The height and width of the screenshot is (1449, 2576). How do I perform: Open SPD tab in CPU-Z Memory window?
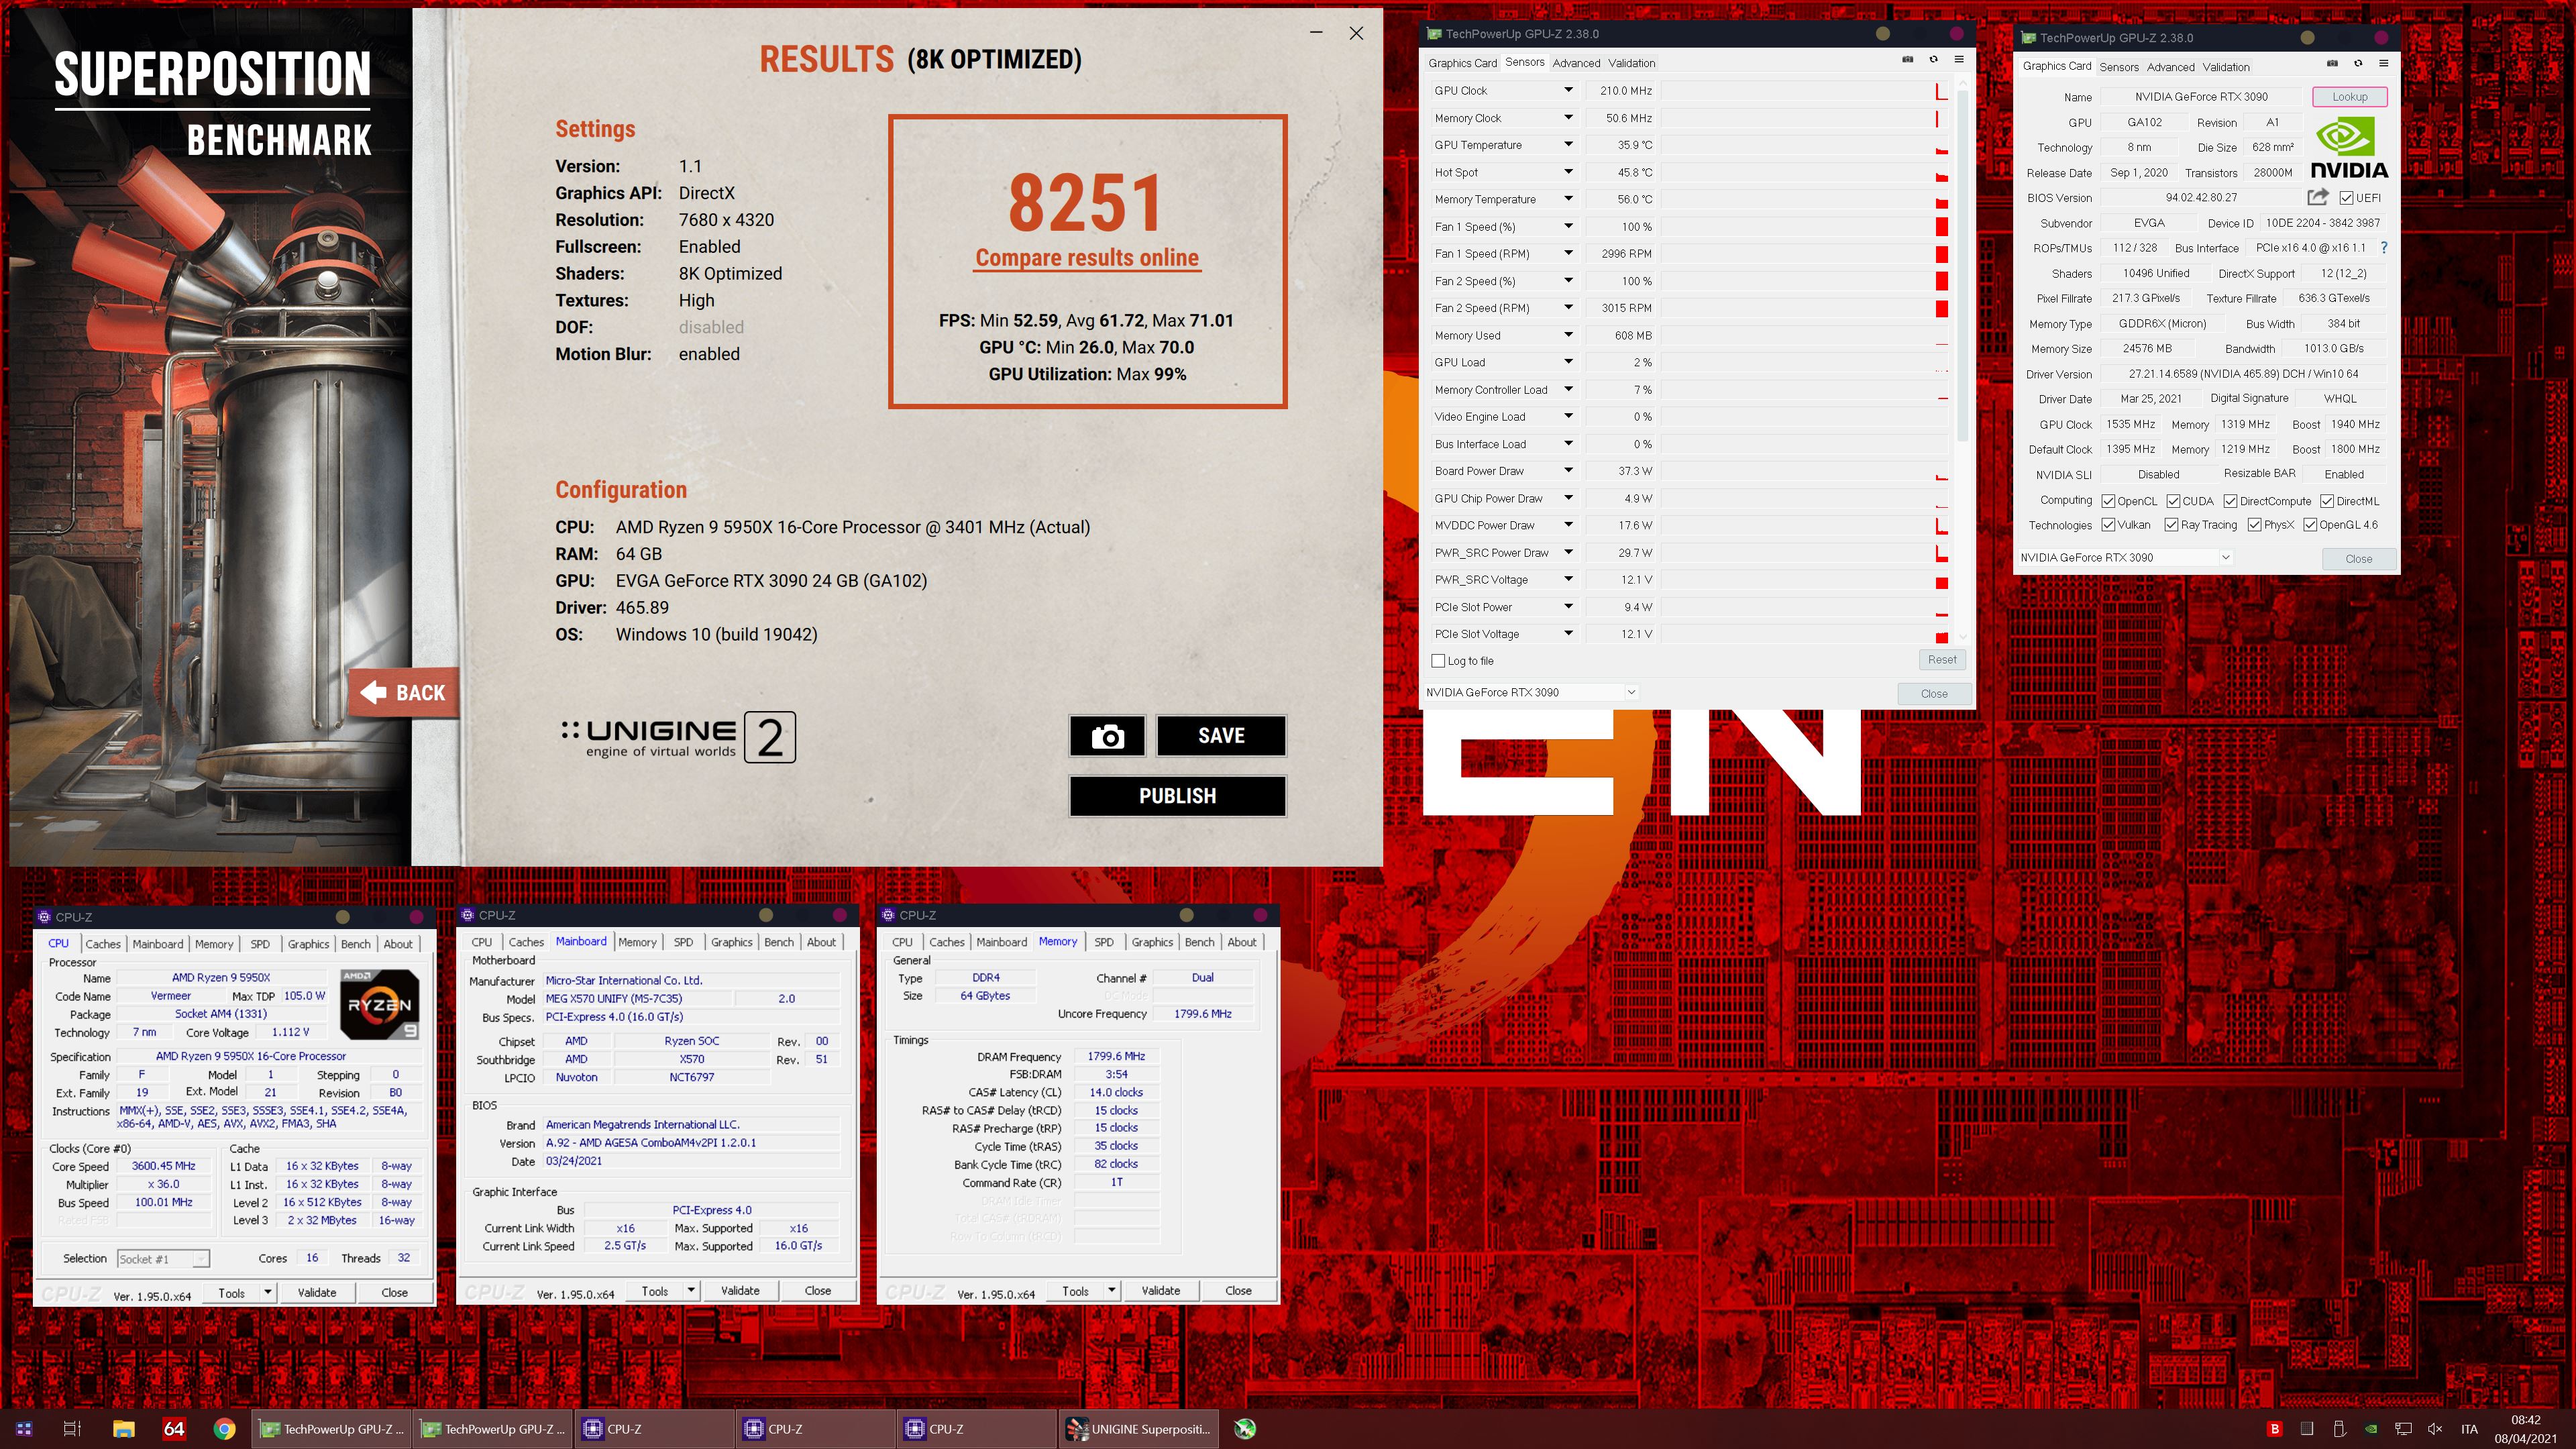click(x=1104, y=942)
